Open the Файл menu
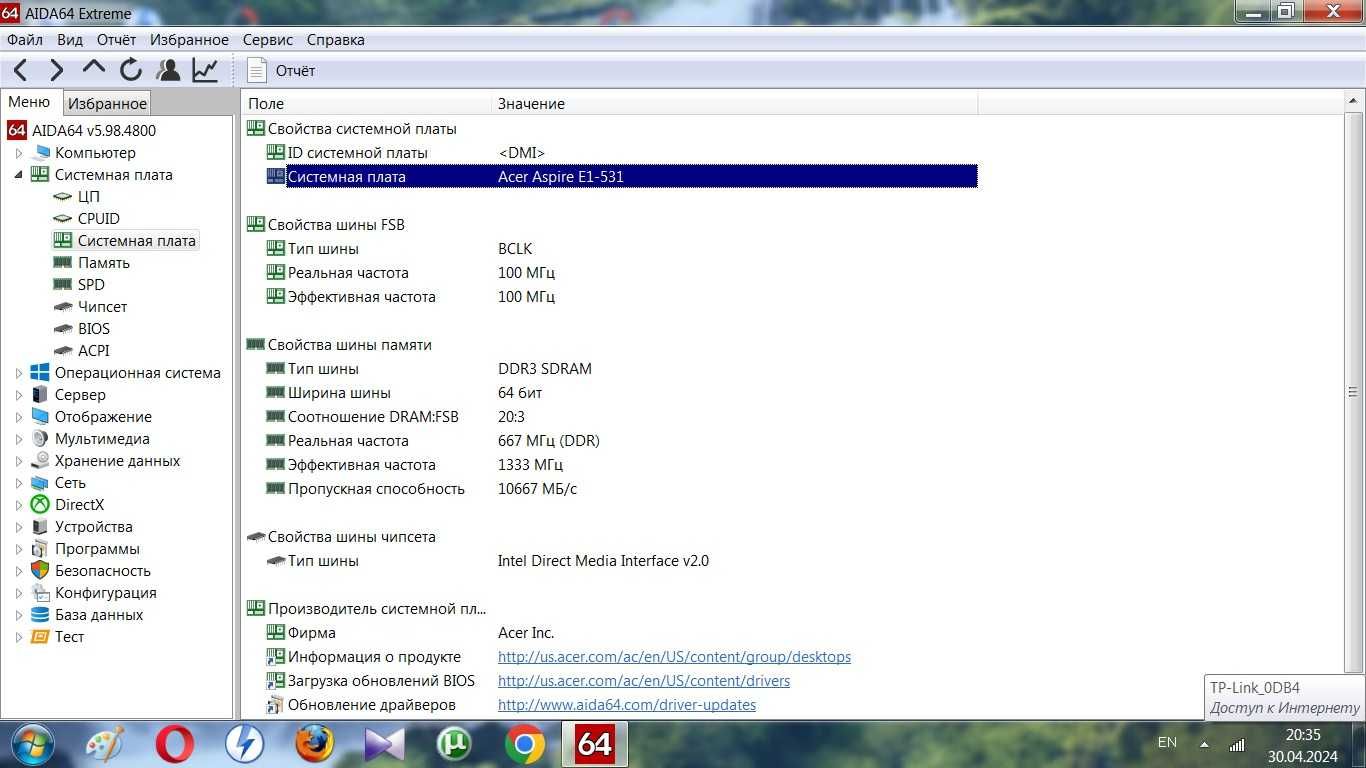Screen dimensions: 1366x768 tap(25, 40)
